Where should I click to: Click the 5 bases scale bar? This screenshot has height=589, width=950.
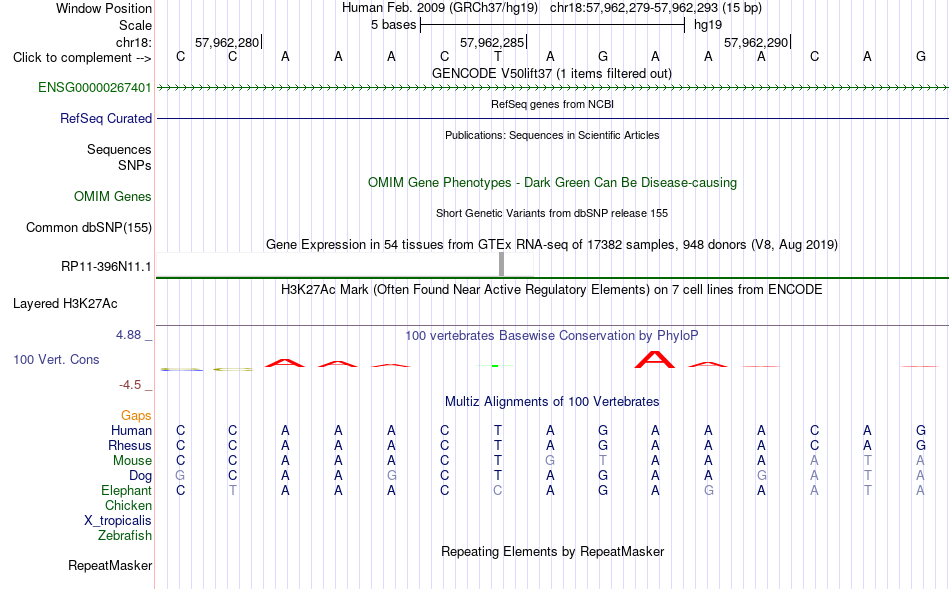(x=552, y=25)
